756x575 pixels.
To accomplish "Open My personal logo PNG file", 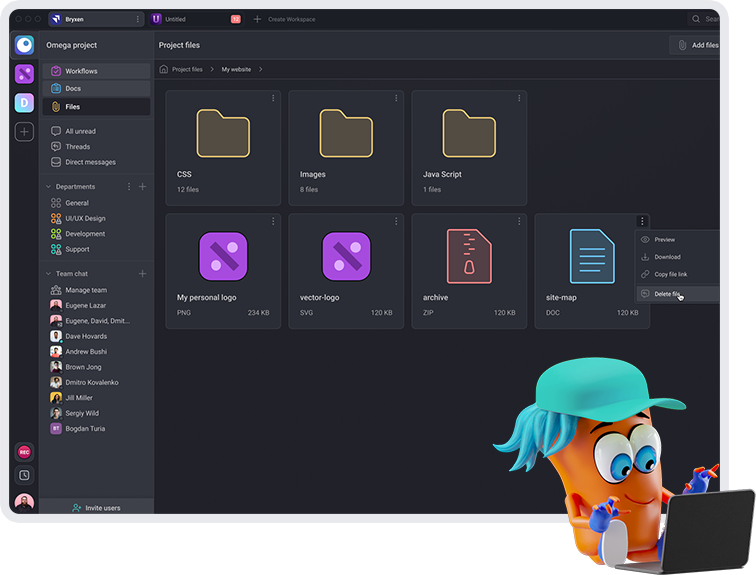I will 223,271.
